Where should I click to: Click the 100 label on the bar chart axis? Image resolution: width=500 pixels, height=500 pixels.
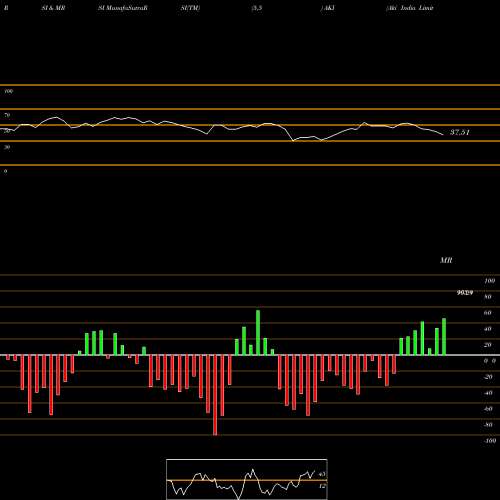pos(490,281)
